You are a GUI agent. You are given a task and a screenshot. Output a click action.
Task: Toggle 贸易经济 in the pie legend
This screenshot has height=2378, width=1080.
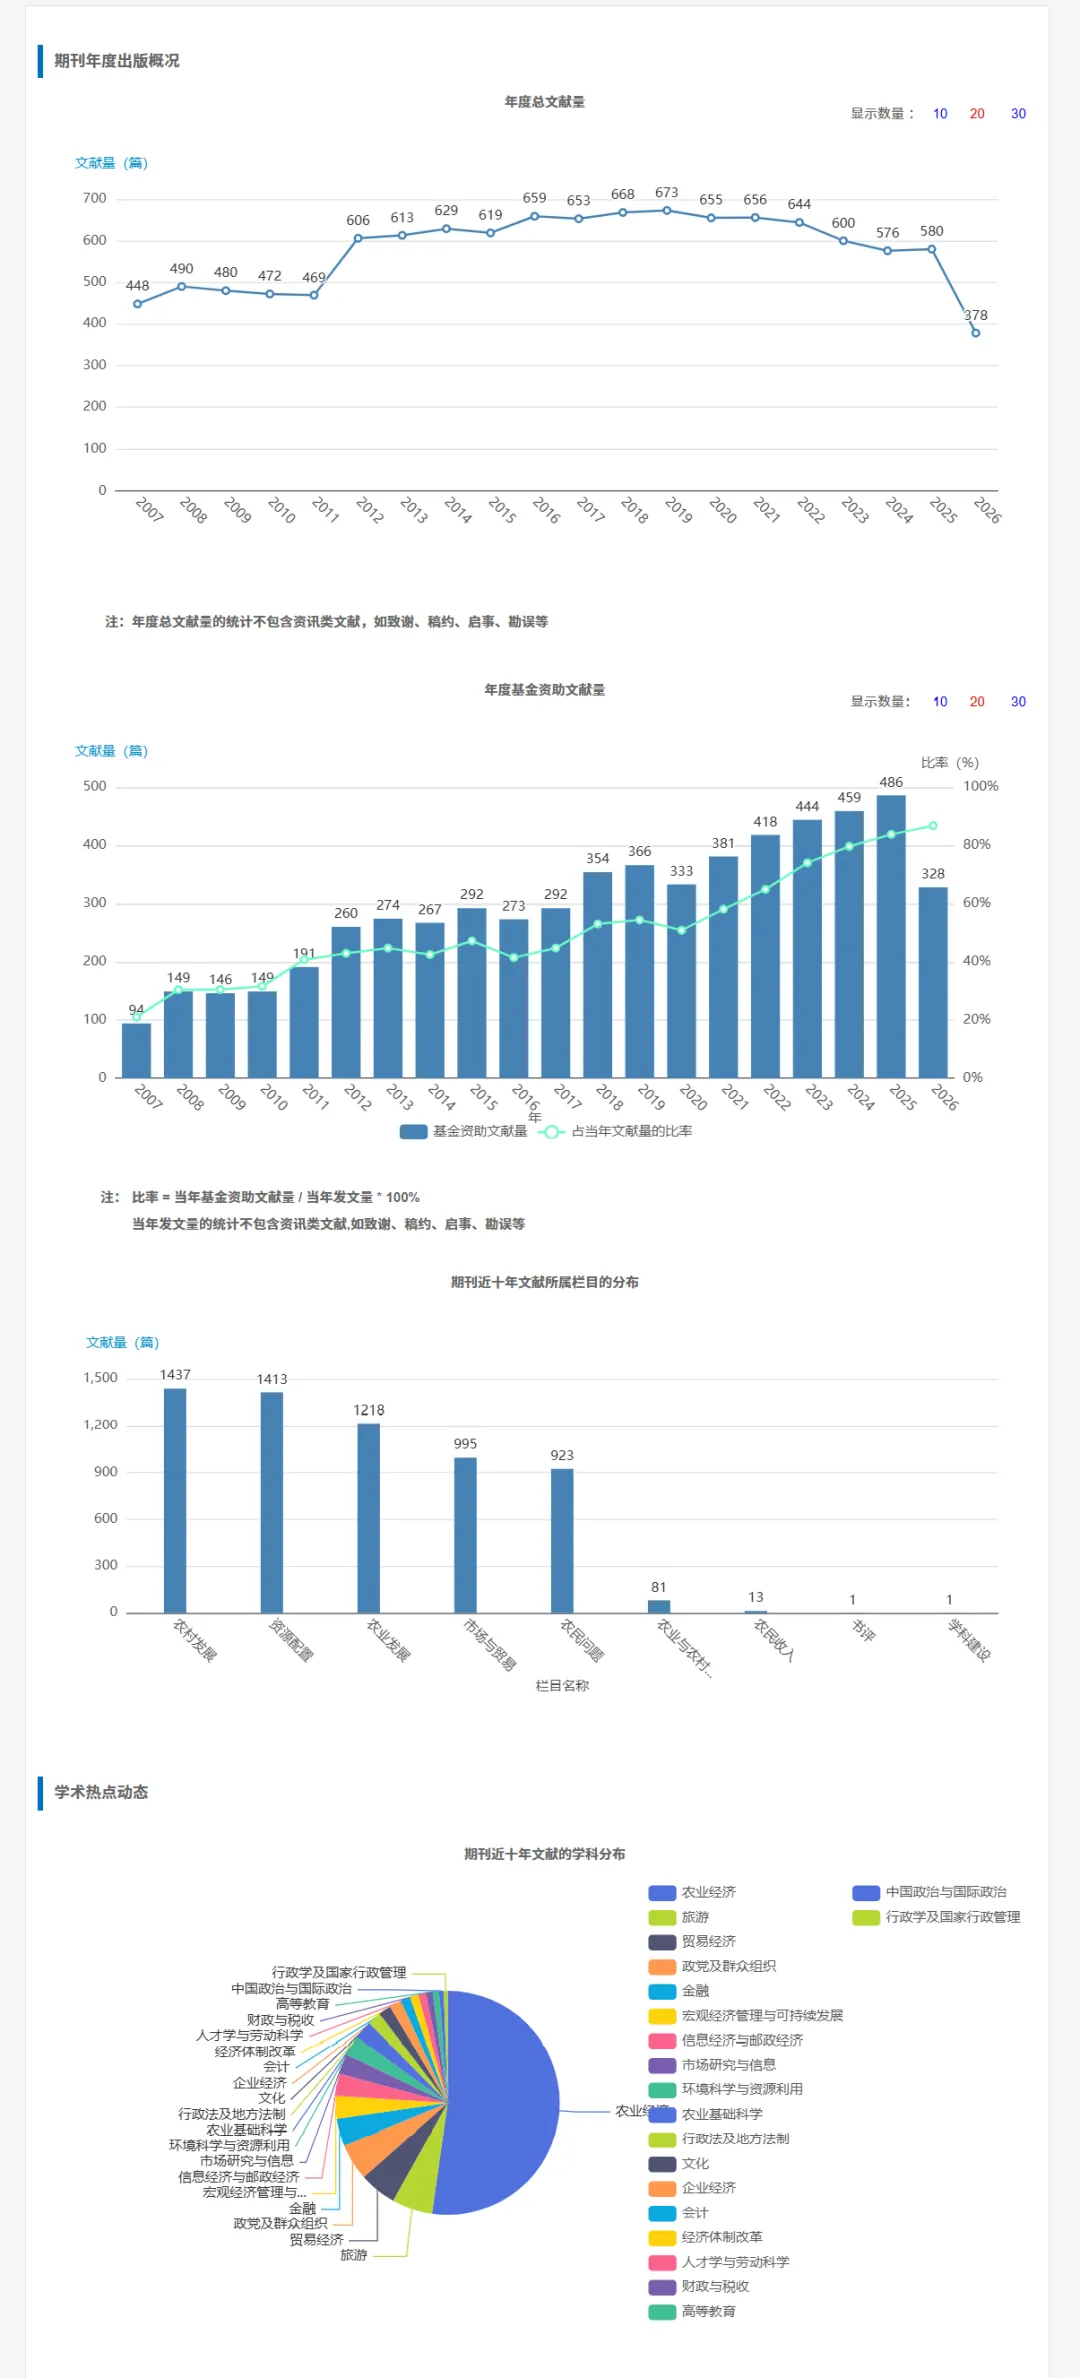coord(692,1942)
